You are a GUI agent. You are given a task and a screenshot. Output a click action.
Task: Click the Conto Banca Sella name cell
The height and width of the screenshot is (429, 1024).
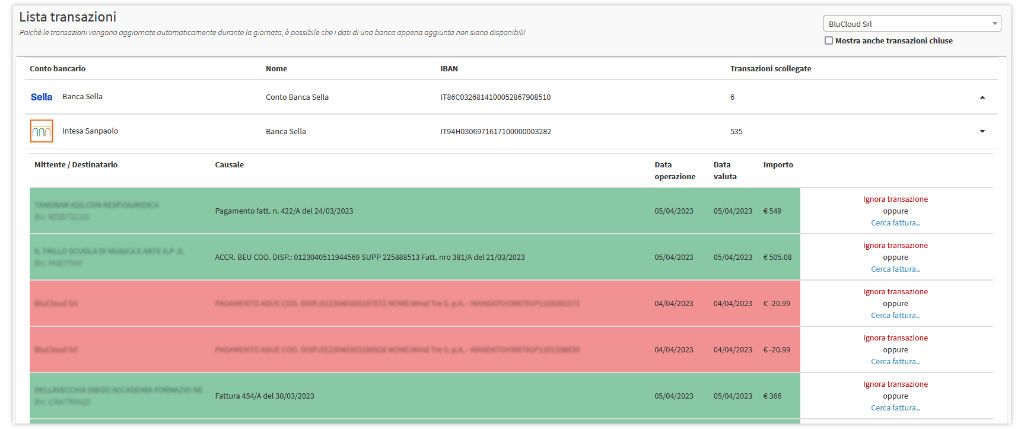click(297, 97)
